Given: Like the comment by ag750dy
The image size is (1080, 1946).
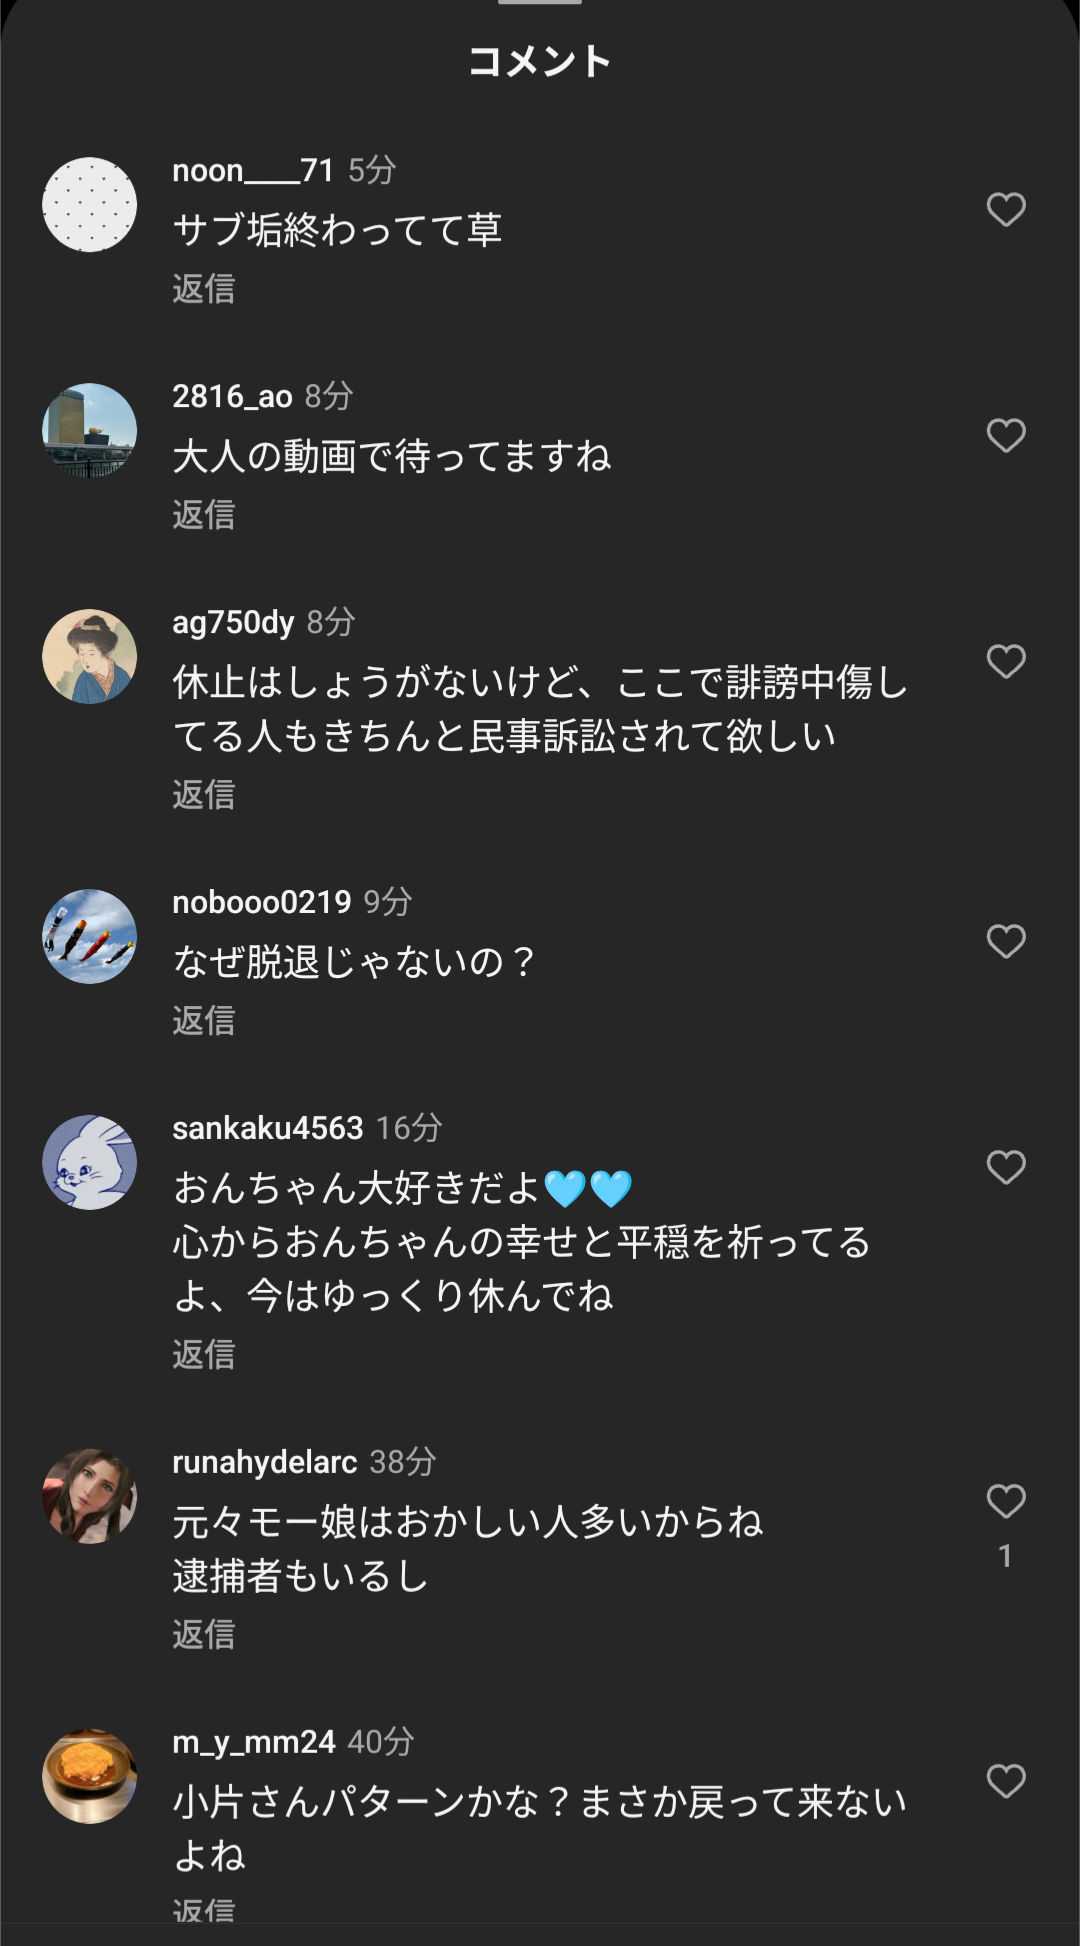Looking at the screenshot, I should click(x=1006, y=662).
